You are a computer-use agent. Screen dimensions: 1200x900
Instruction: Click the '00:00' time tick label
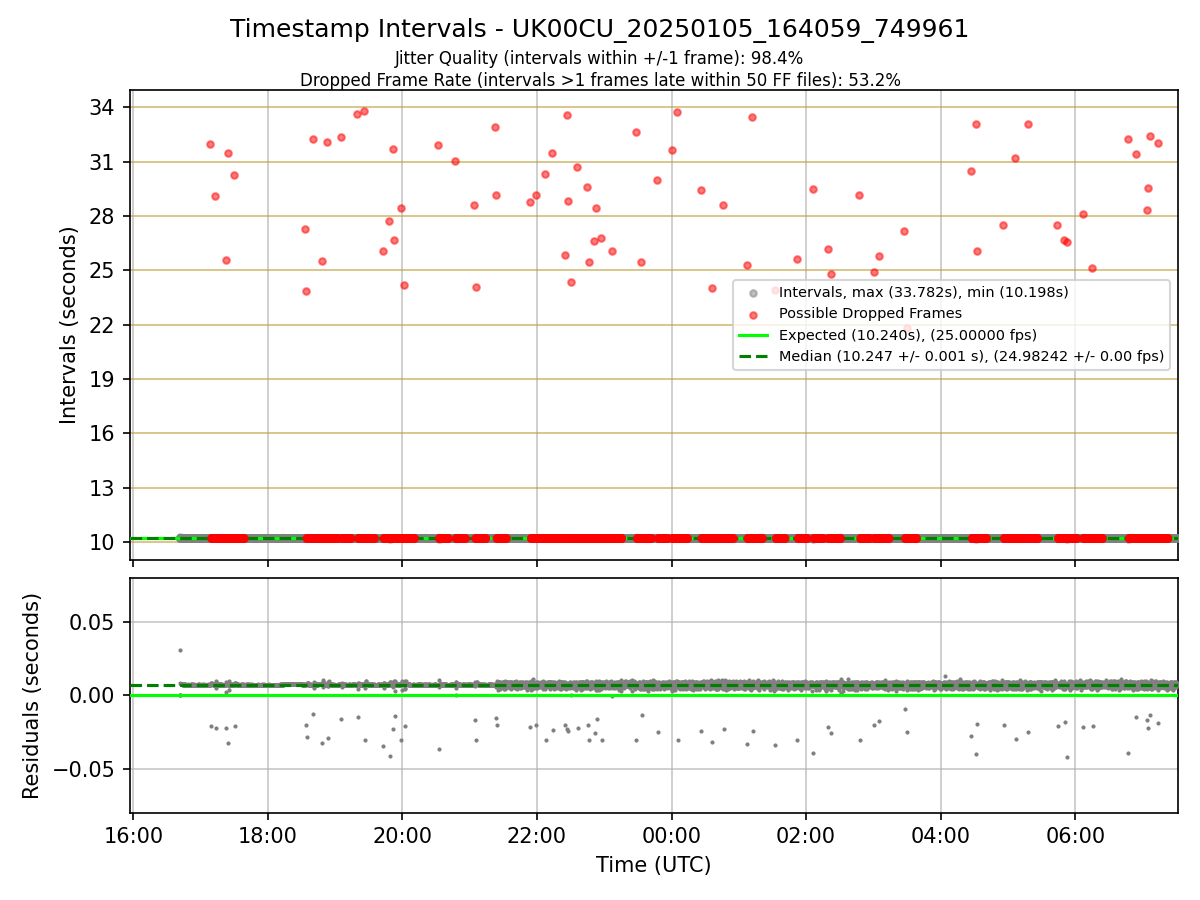(x=671, y=835)
